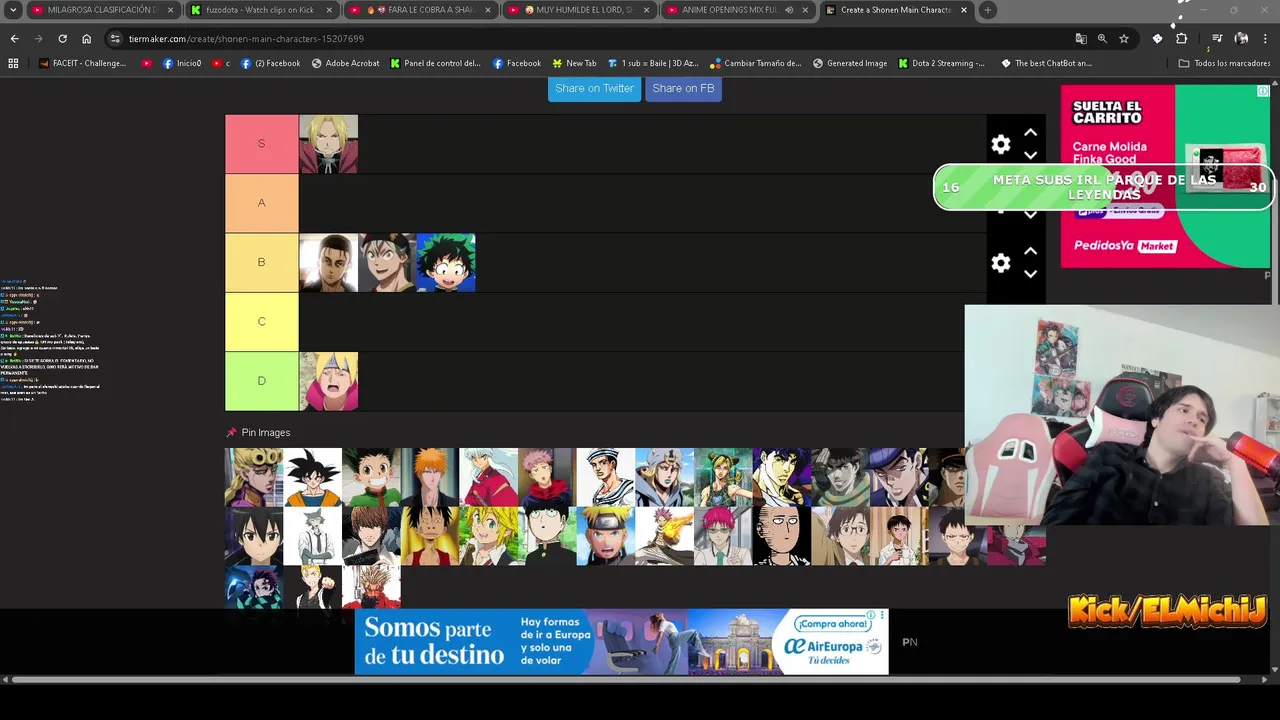Open FACEIT - Challenge bookmark
This screenshot has width=1280, height=720.
tap(83, 63)
